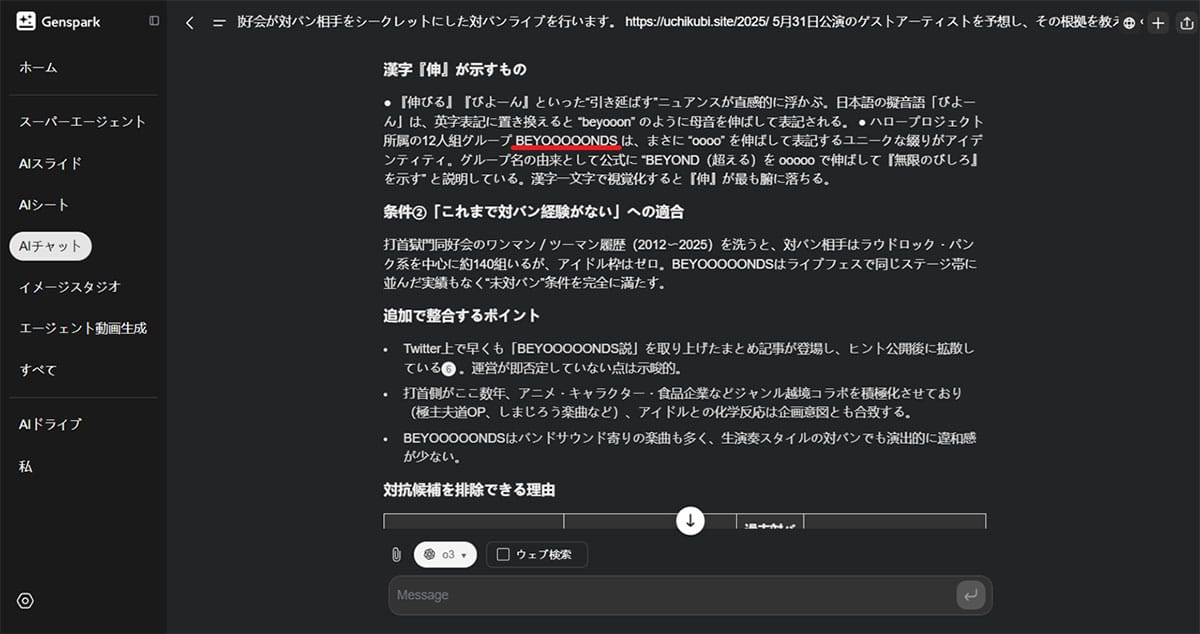Select スーパーエージェント in the sidebar
This screenshot has width=1200, height=634.
click(82, 122)
